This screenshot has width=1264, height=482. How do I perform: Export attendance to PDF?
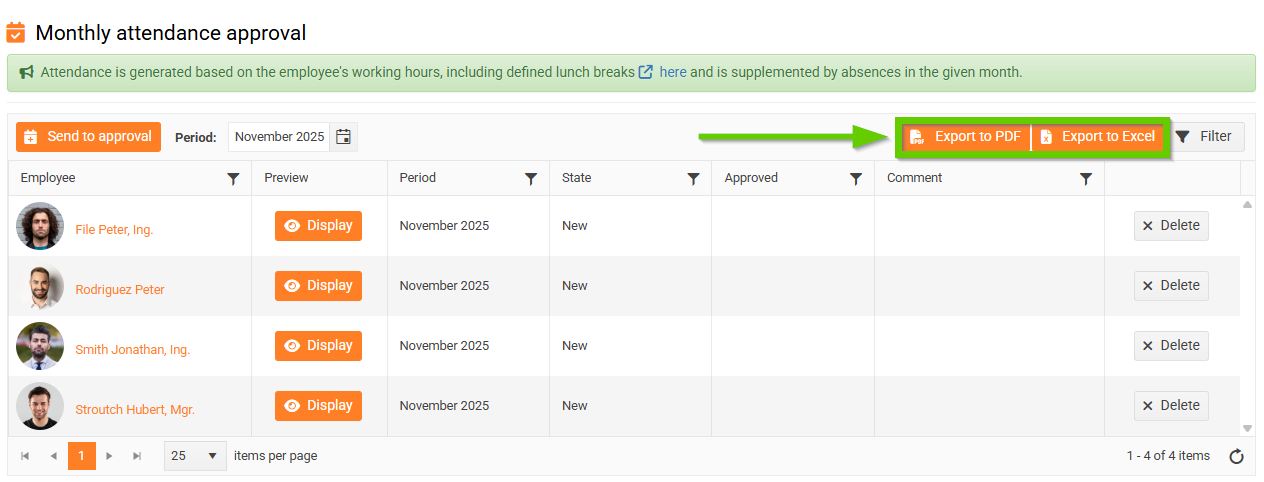click(x=965, y=137)
